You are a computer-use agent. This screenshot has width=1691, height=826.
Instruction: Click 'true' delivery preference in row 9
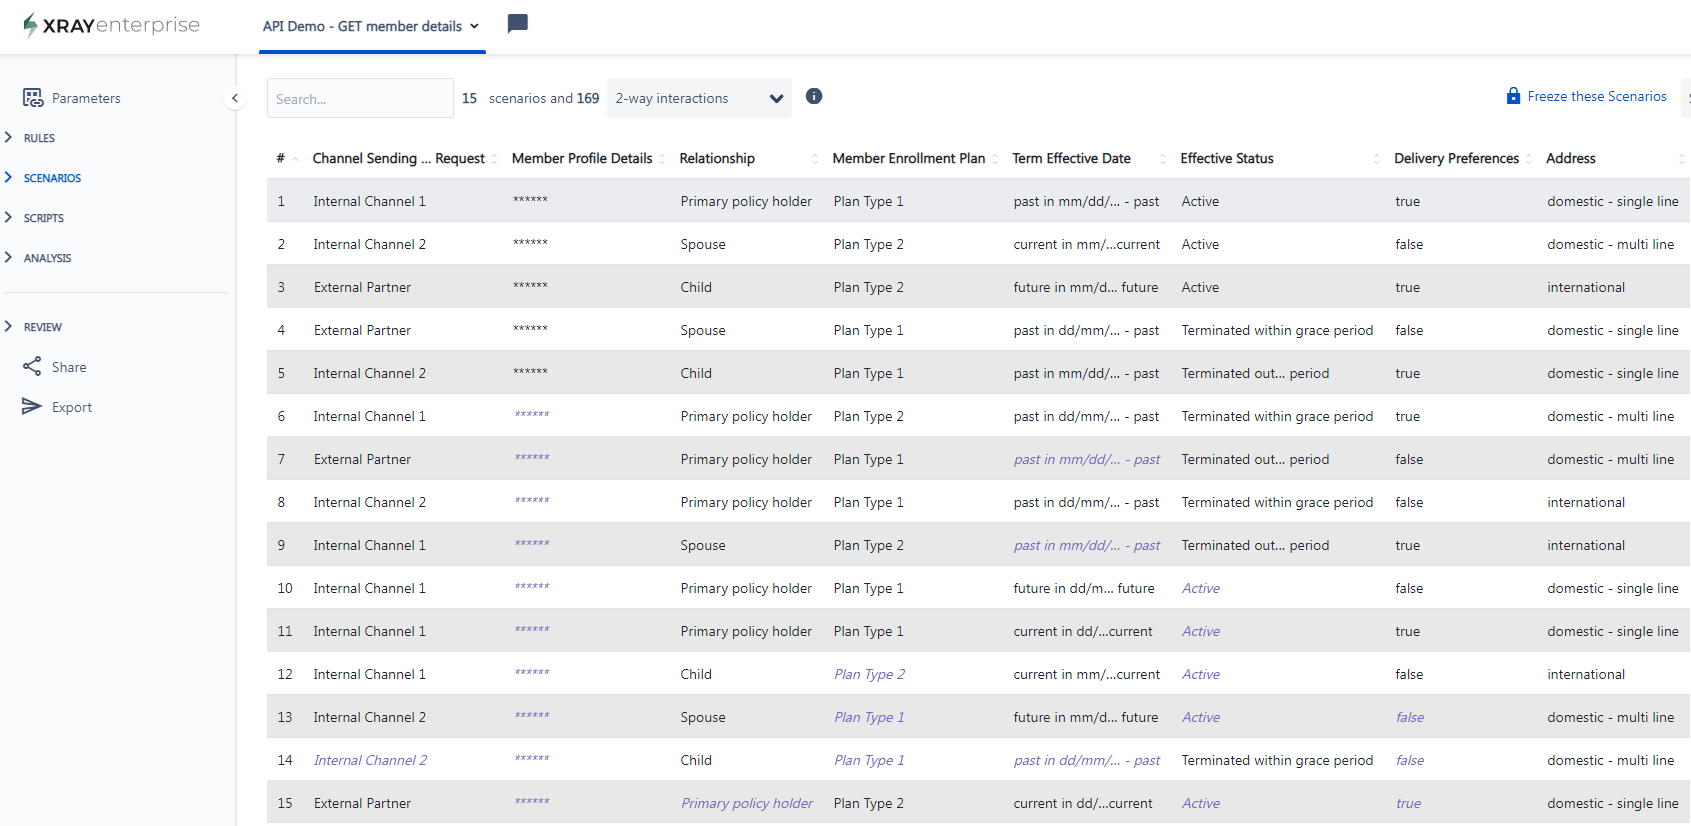pos(1407,545)
